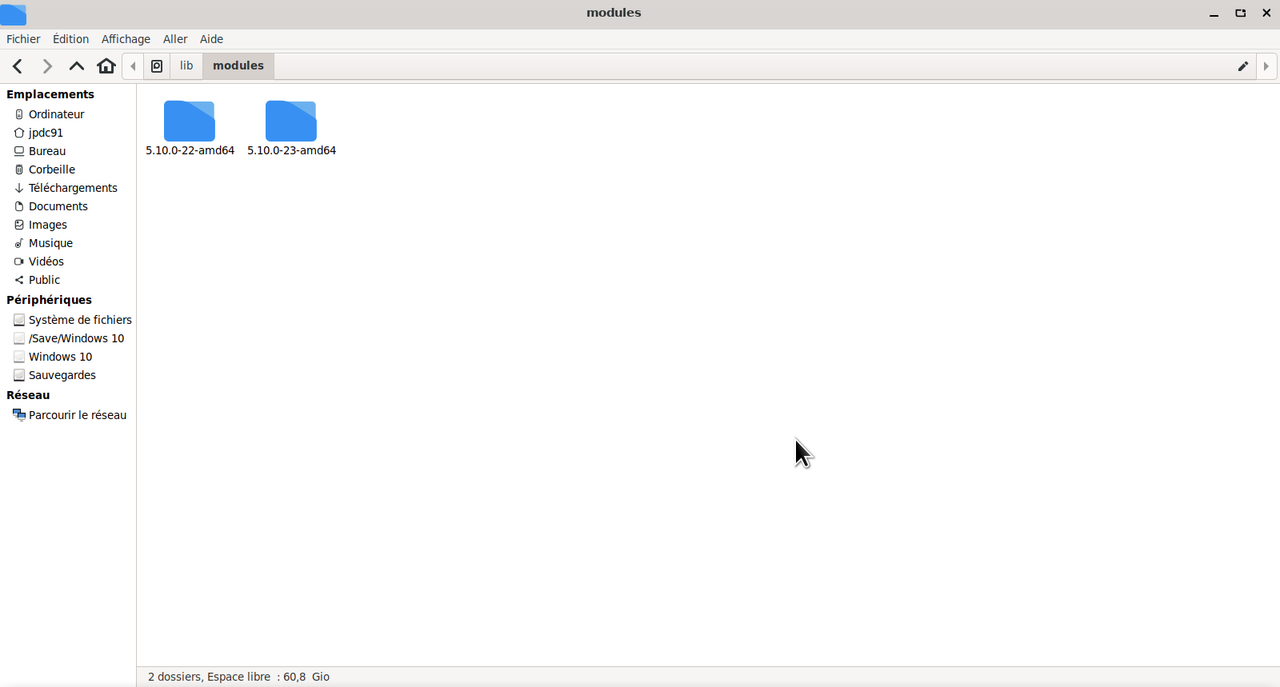The width and height of the screenshot is (1280, 687).
Task: Open the Aller menu
Action: pos(175,39)
